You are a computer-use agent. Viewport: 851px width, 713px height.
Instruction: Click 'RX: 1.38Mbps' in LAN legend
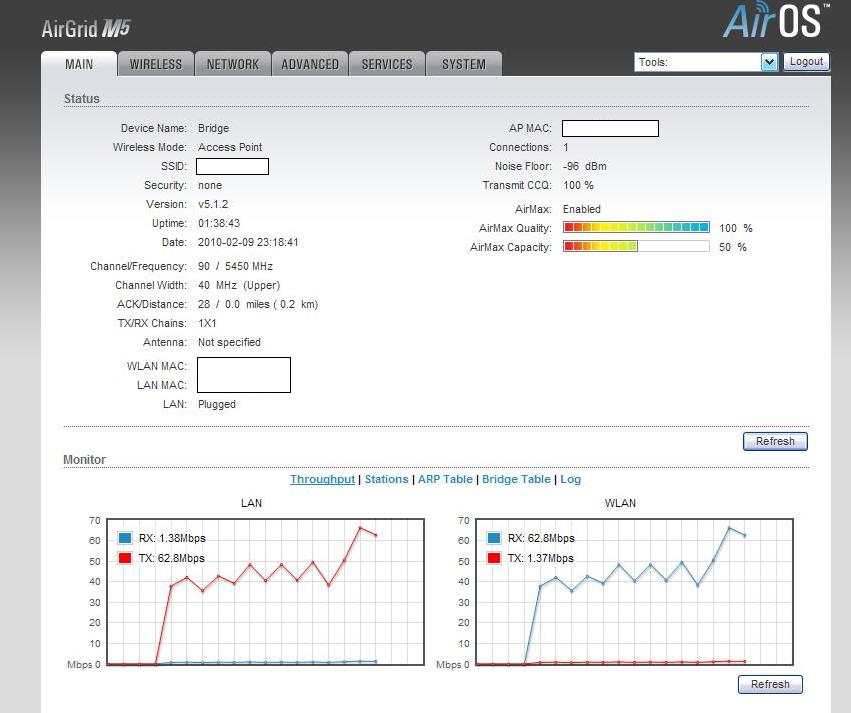pyautogui.click(x=172, y=538)
